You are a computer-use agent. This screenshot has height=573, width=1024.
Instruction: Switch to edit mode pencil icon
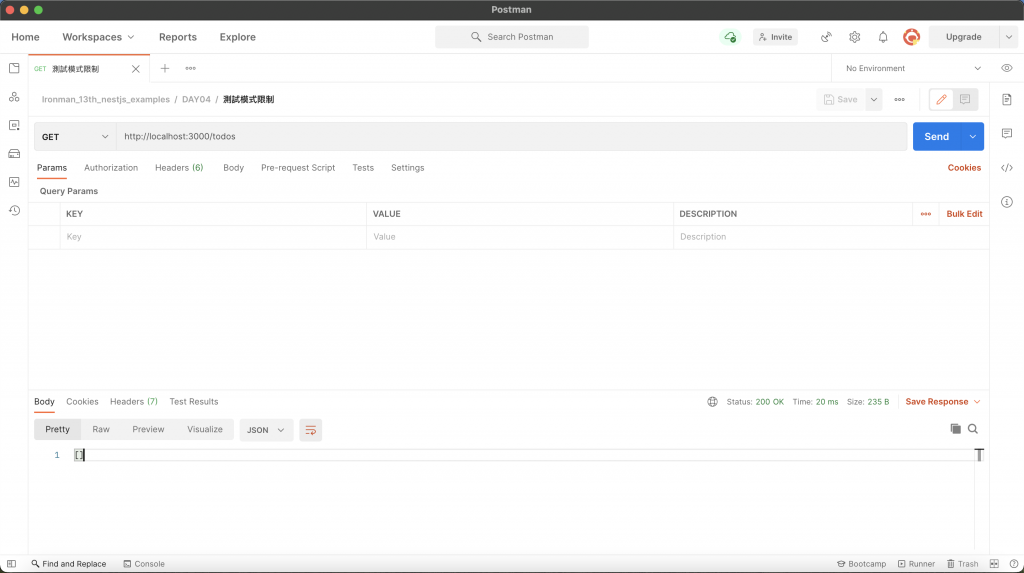tap(941, 99)
